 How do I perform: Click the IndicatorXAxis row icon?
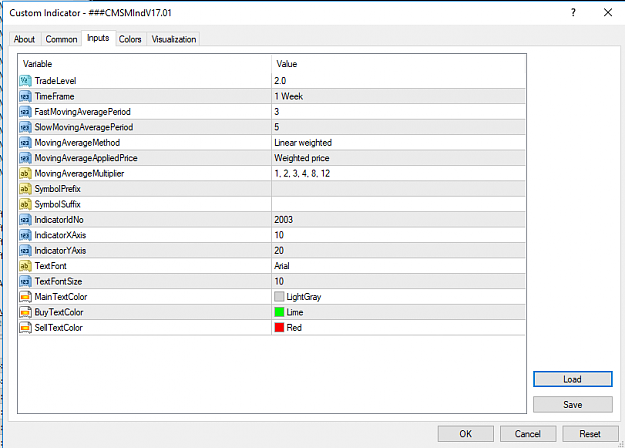pos(25,235)
